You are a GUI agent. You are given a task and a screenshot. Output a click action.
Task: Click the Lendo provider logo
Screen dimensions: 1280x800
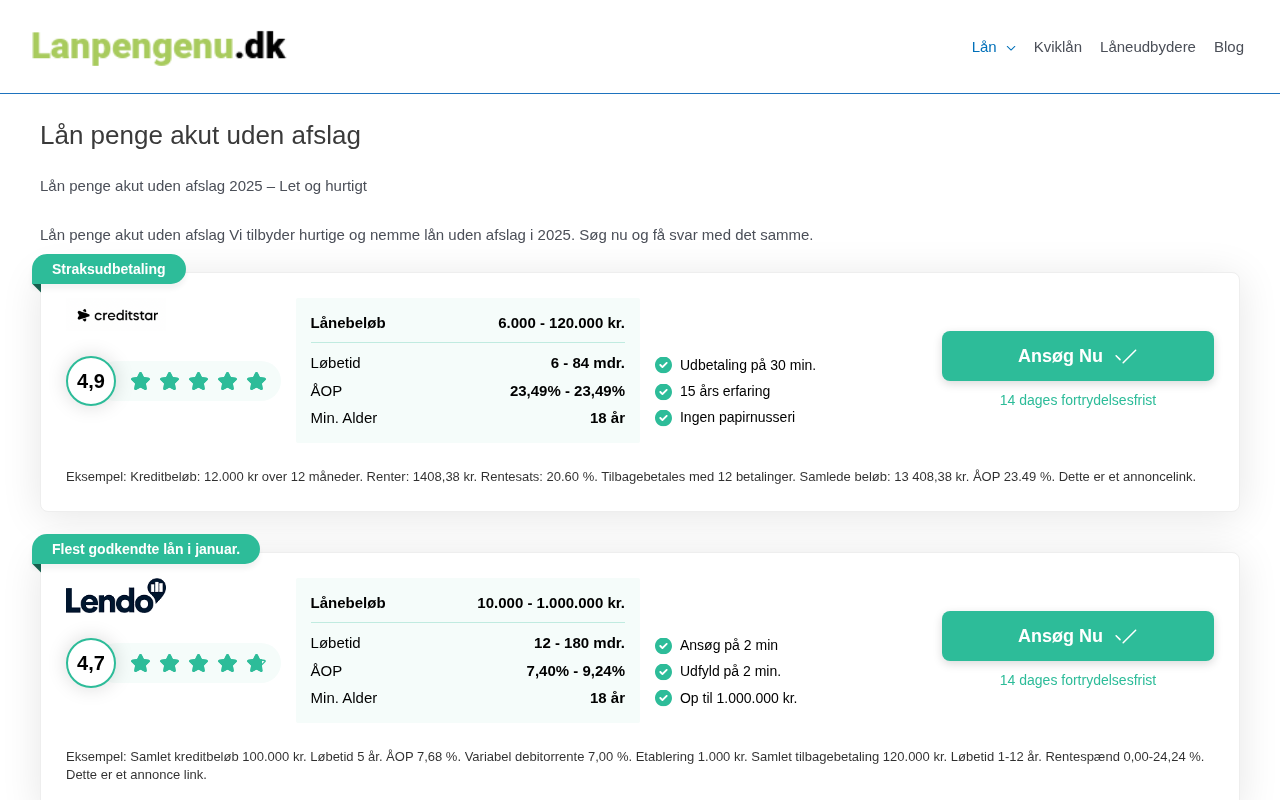tap(116, 596)
